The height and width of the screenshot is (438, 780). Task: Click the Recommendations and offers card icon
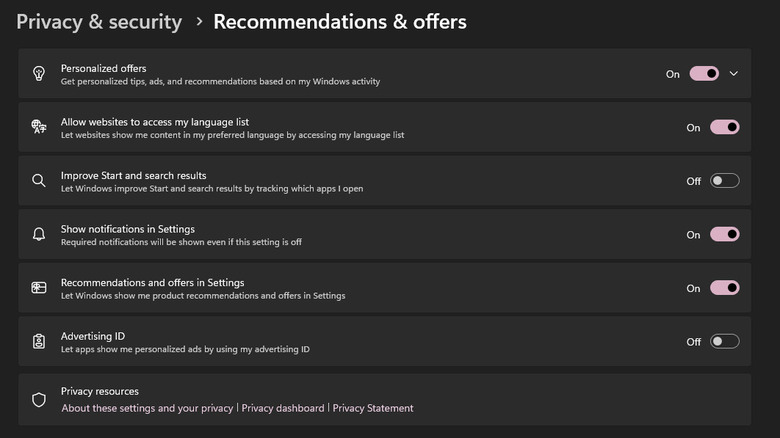point(39,288)
